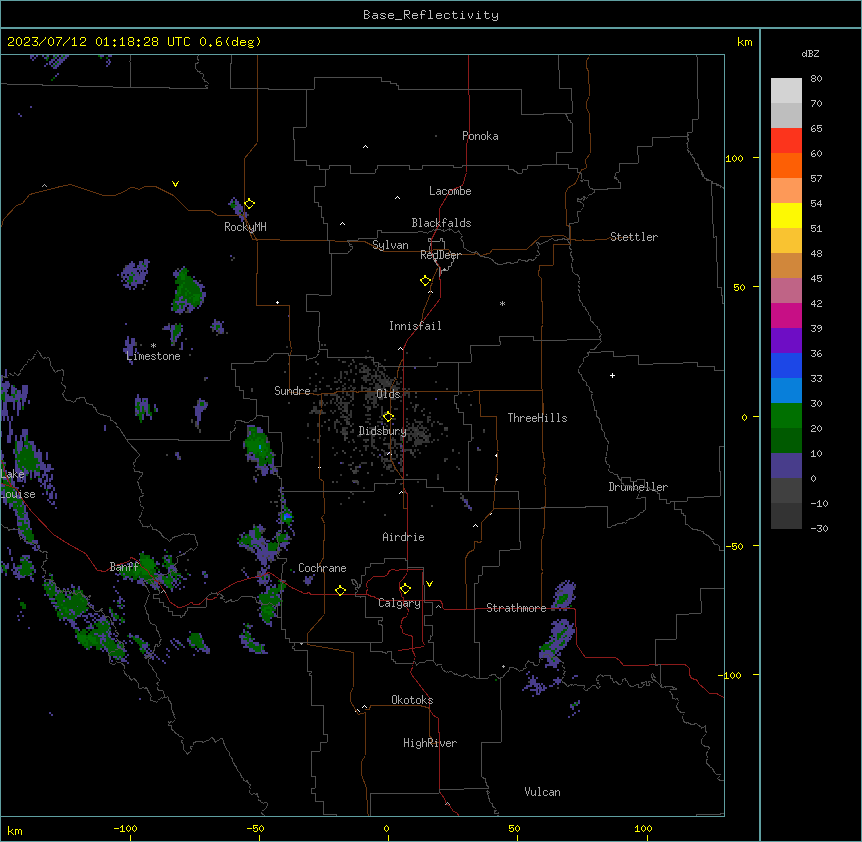Click the Base_Reflectivity title
This screenshot has height=842, width=862.
[x=431, y=15]
